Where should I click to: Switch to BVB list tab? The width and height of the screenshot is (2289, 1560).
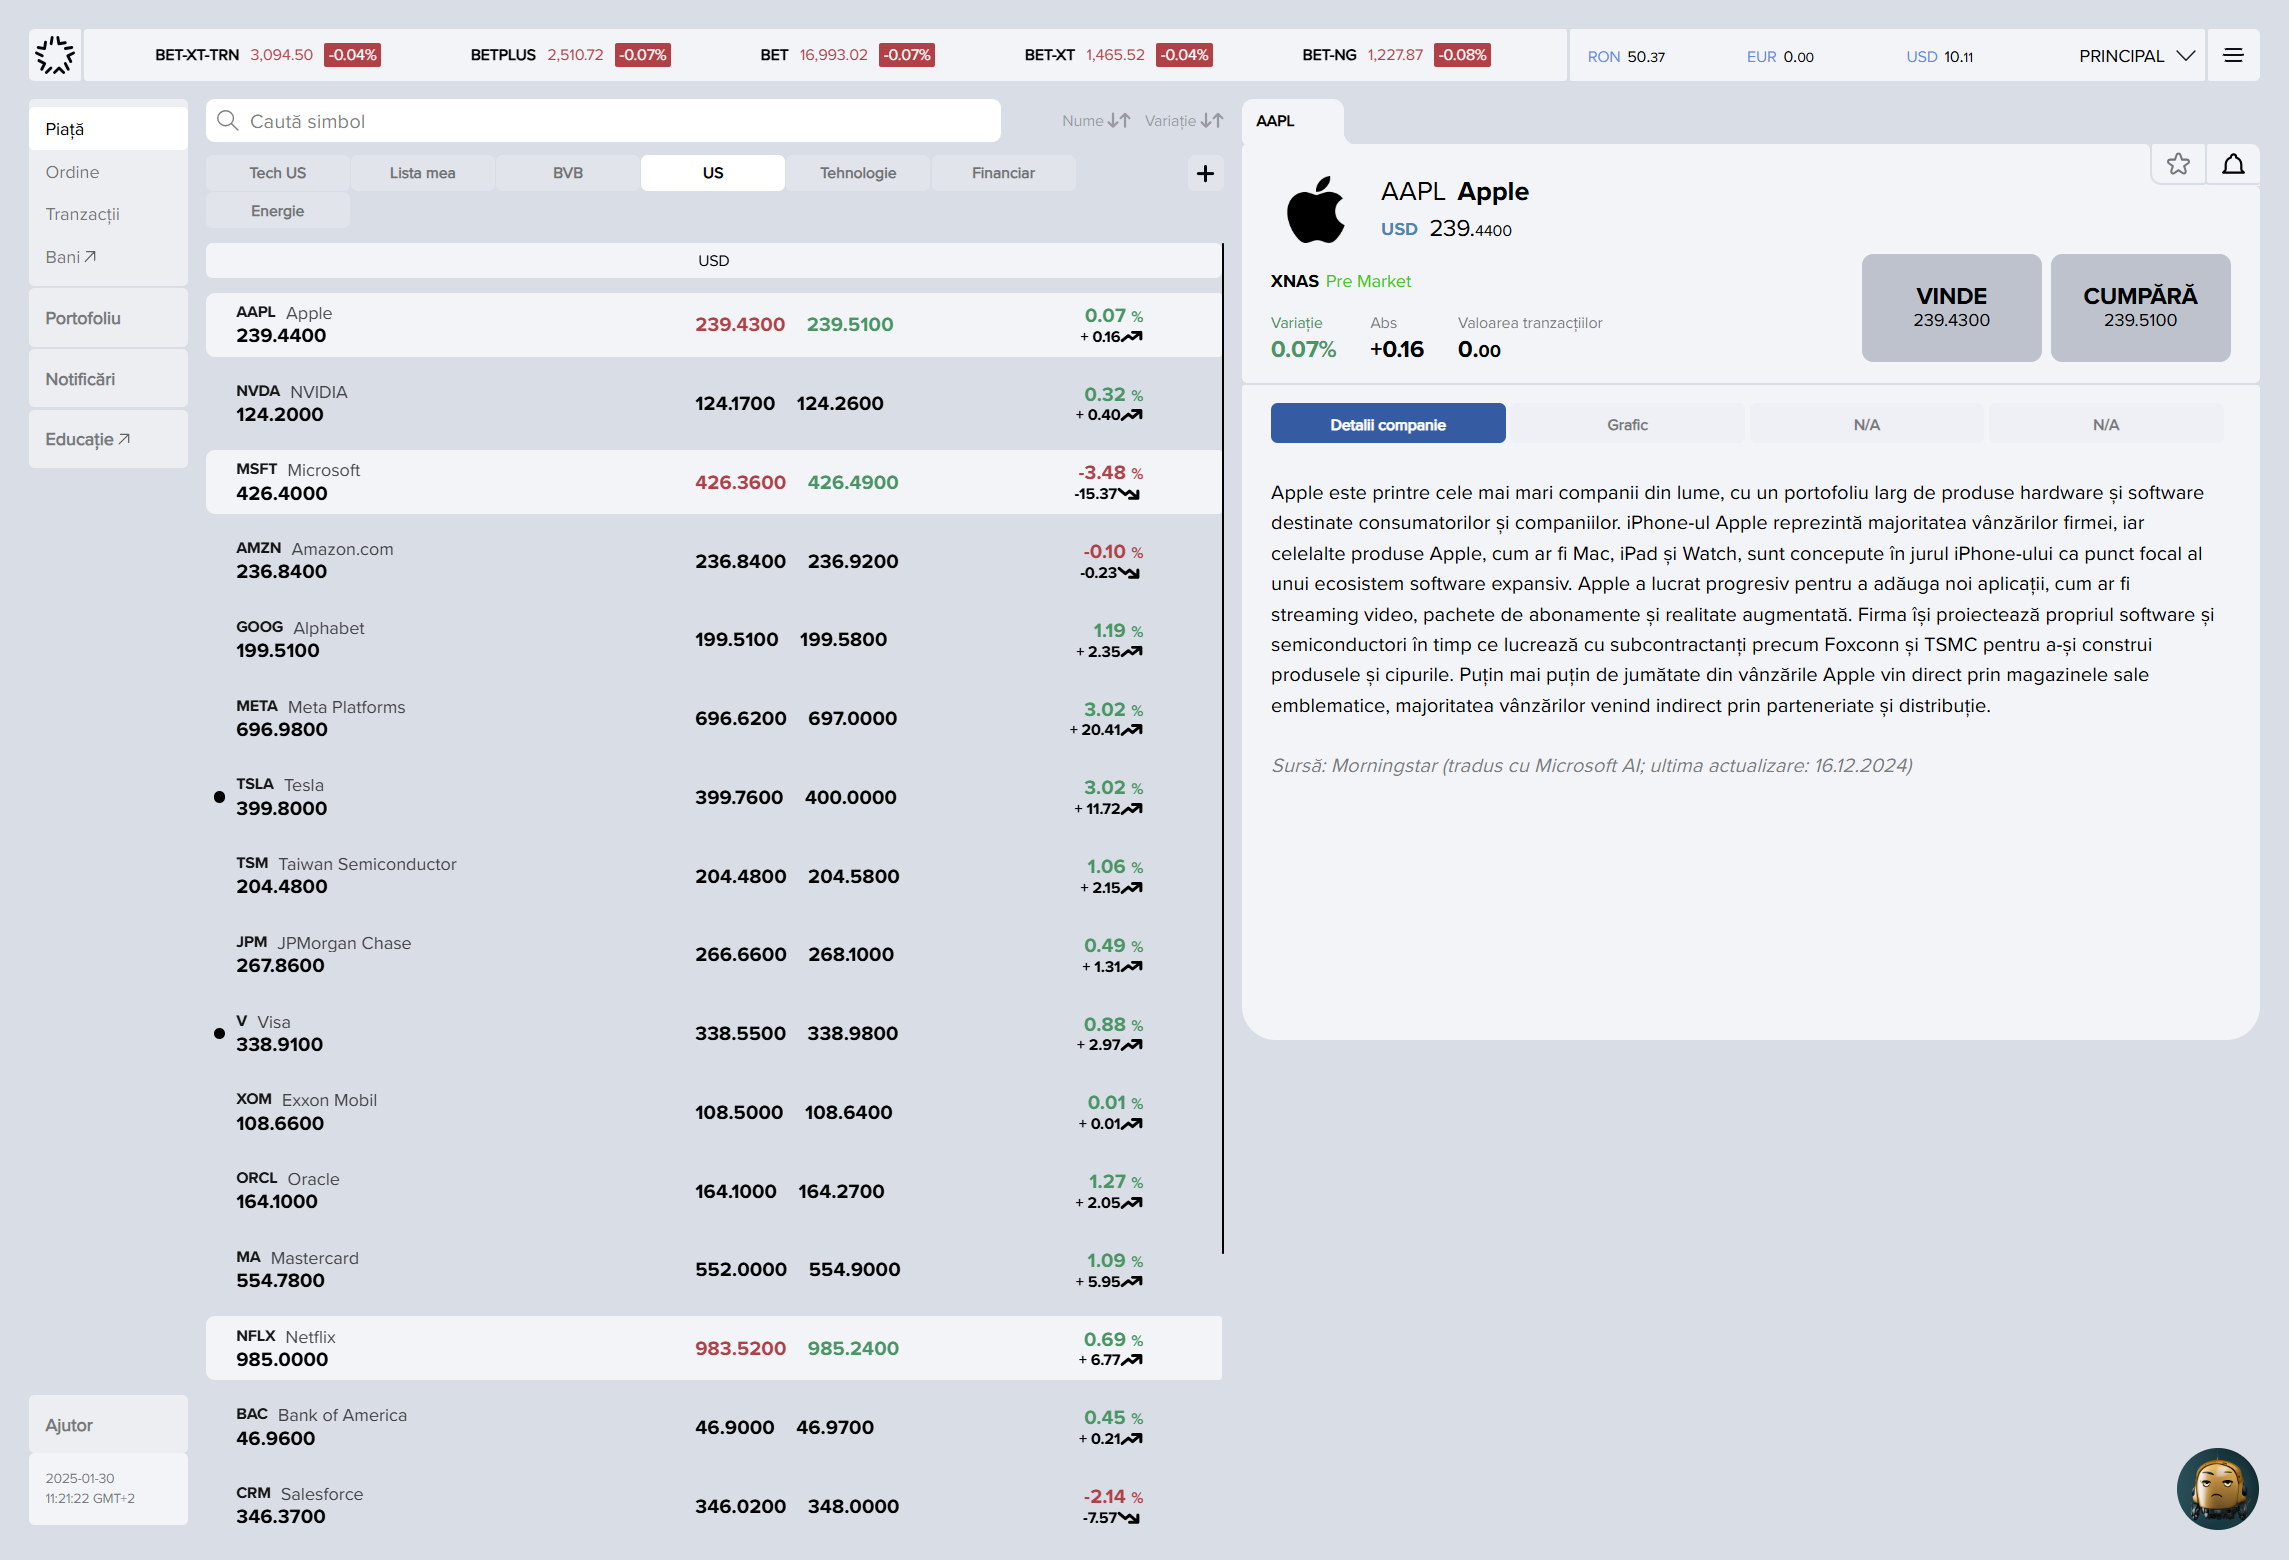[568, 173]
